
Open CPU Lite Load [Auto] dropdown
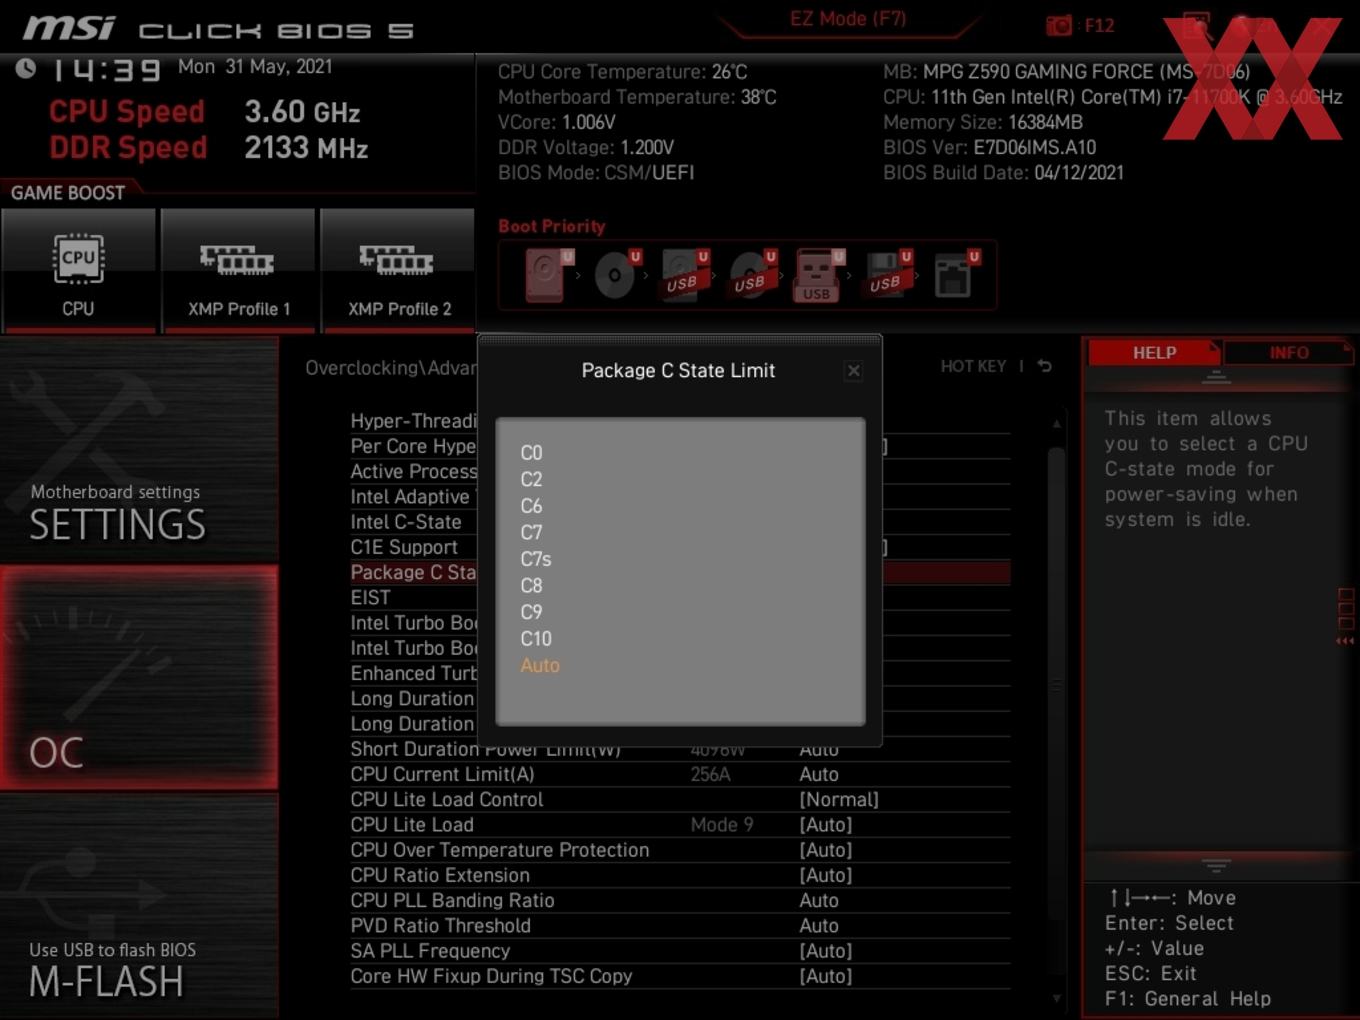(x=826, y=824)
